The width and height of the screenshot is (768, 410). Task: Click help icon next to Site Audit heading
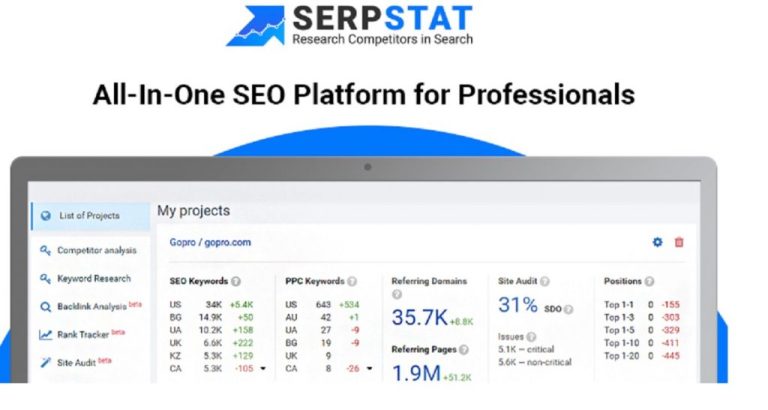(545, 282)
